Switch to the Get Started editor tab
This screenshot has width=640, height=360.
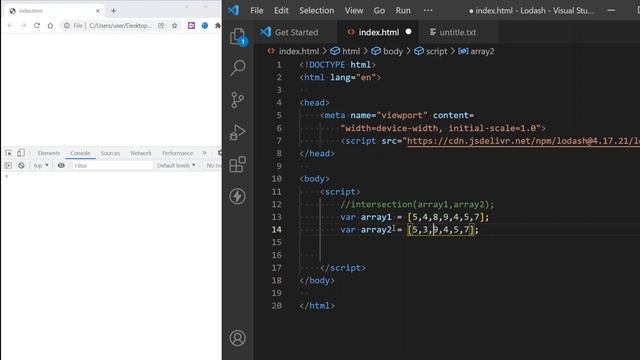pos(296,32)
